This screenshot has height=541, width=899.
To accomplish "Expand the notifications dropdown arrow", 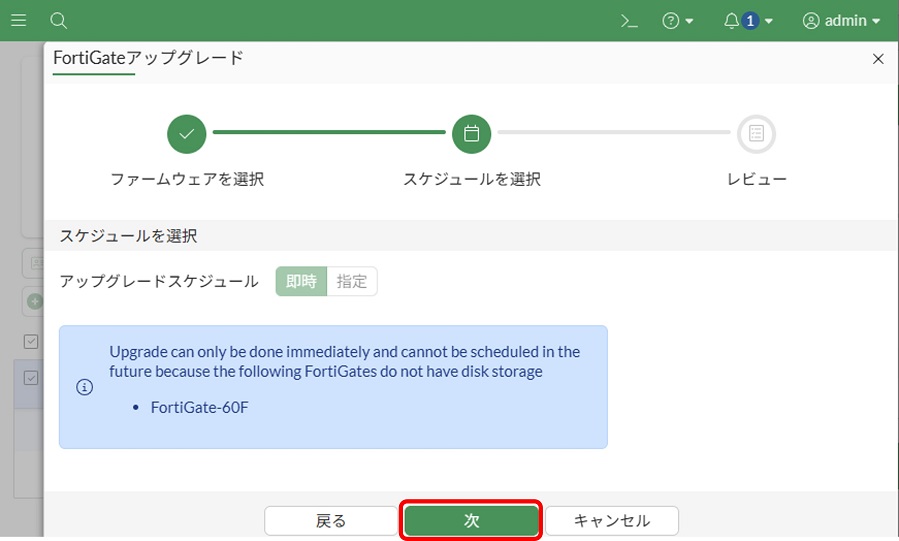I will pos(770,21).
